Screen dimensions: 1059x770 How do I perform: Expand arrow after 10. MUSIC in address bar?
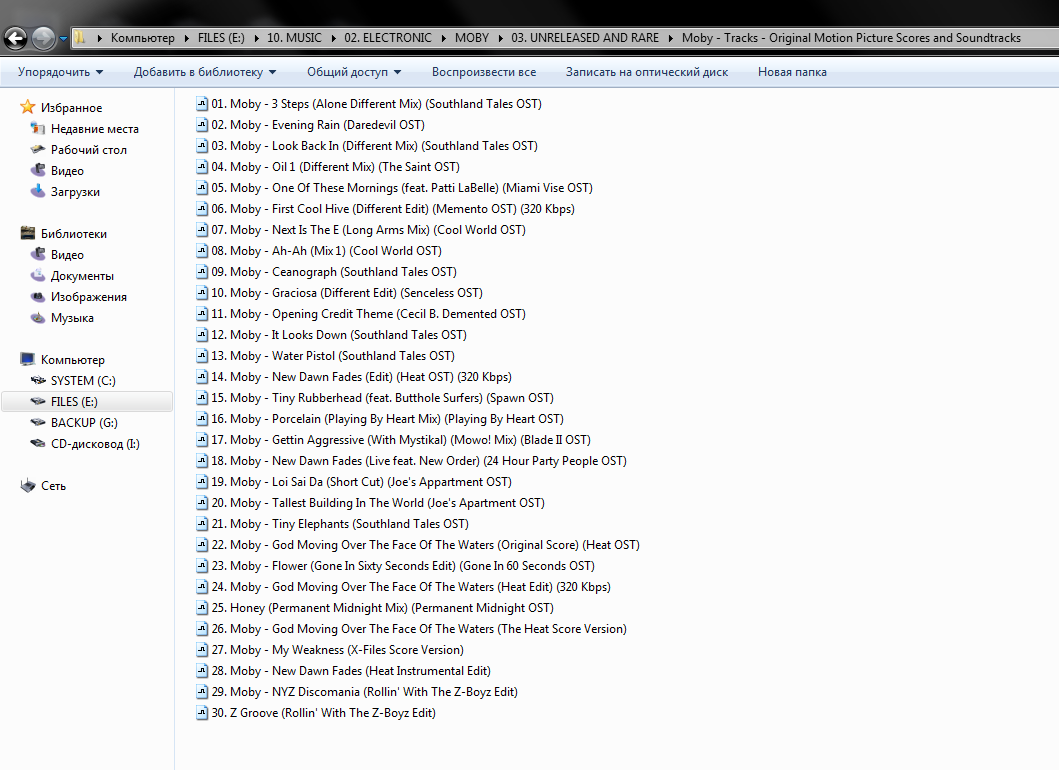click(334, 38)
